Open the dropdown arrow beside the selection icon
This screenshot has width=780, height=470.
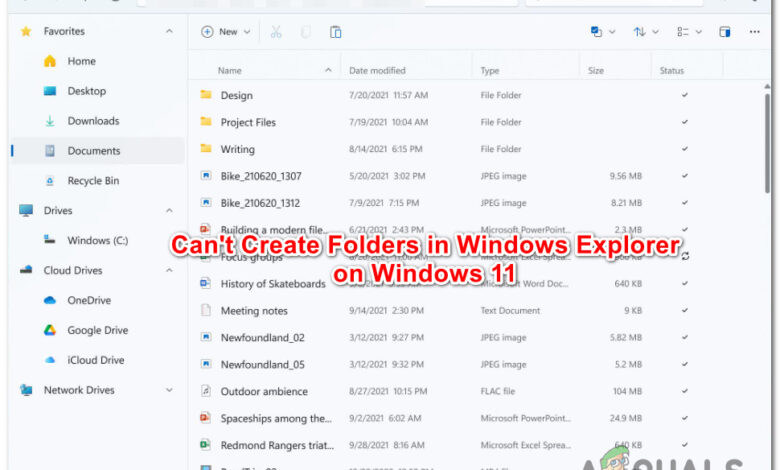pyautogui.click(x=612, y=32)
